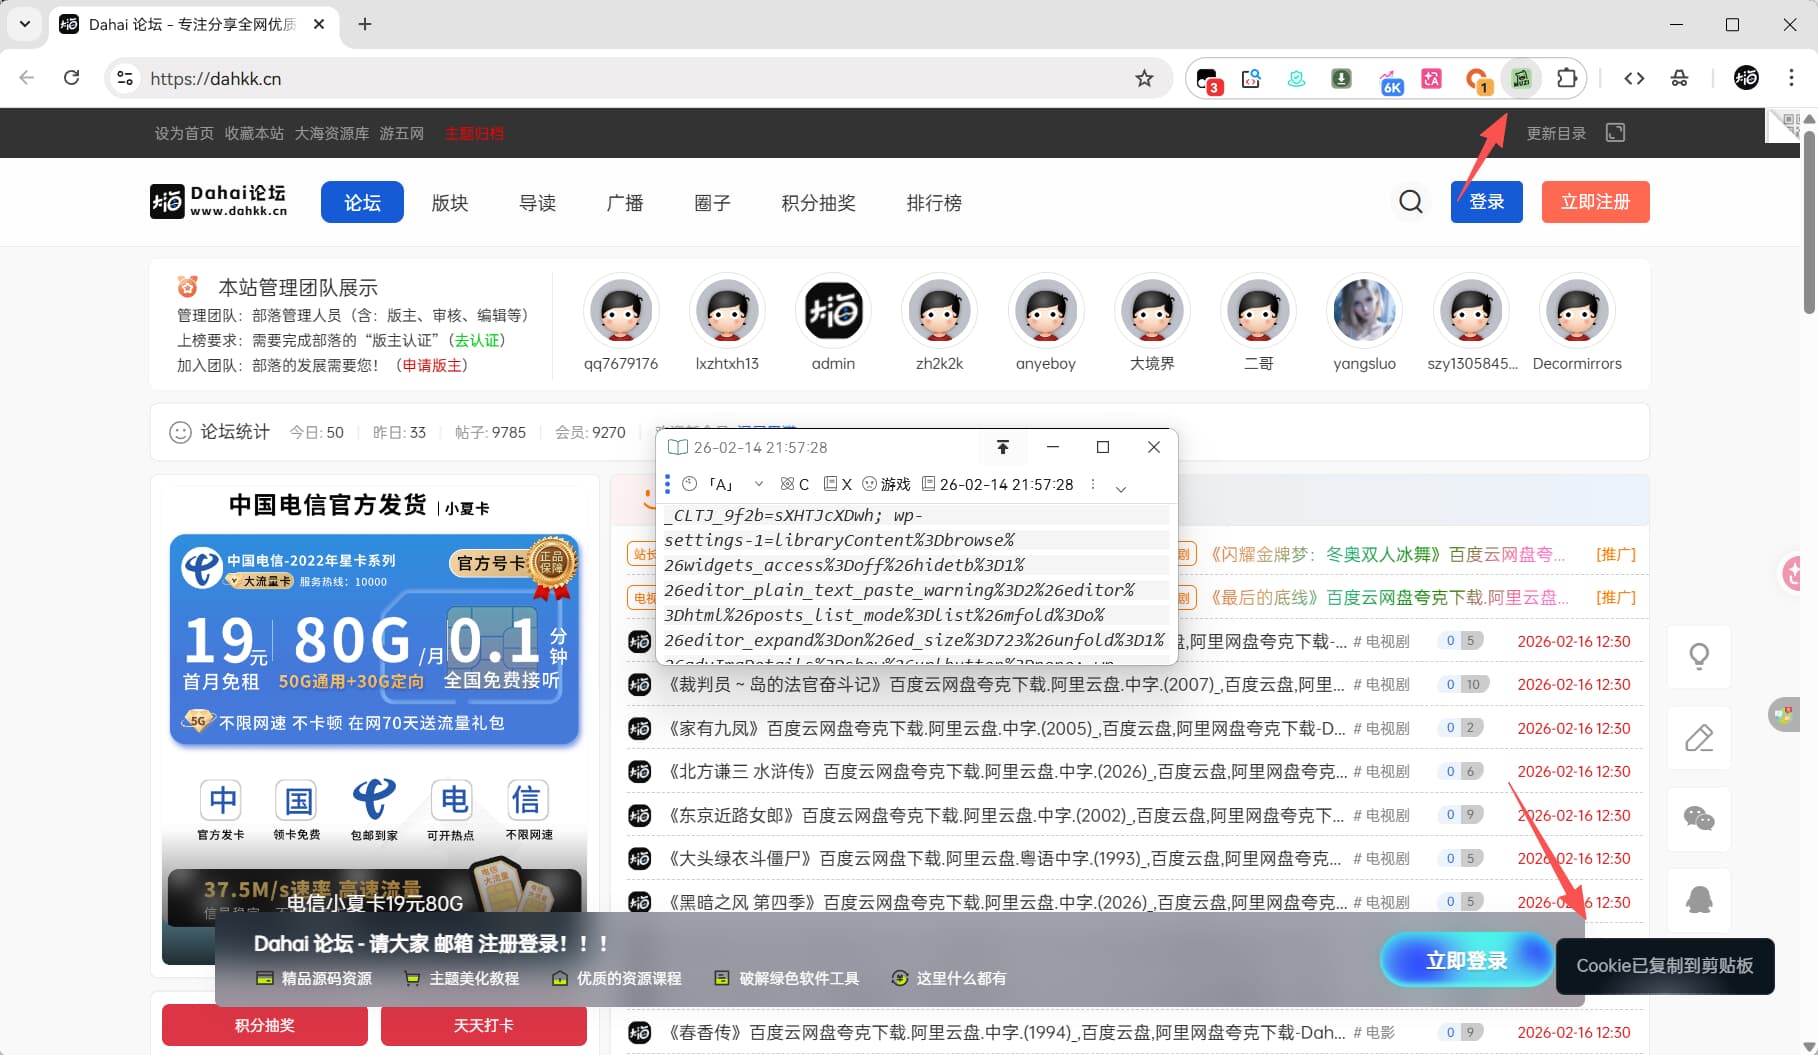Click the 去认证 link
Screen dimensions: 1818x1055
pyautogui.click(x=477, y=340)
